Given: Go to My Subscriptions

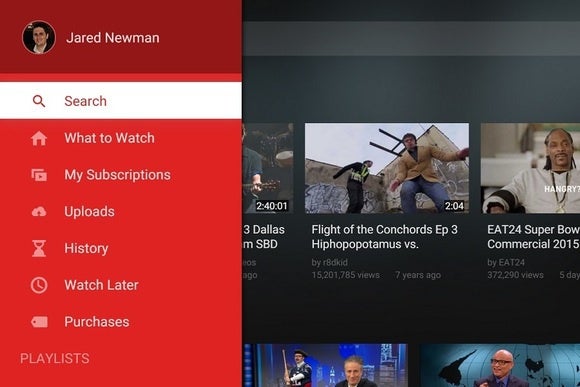Looking at the screenshot, I should 121,175.
